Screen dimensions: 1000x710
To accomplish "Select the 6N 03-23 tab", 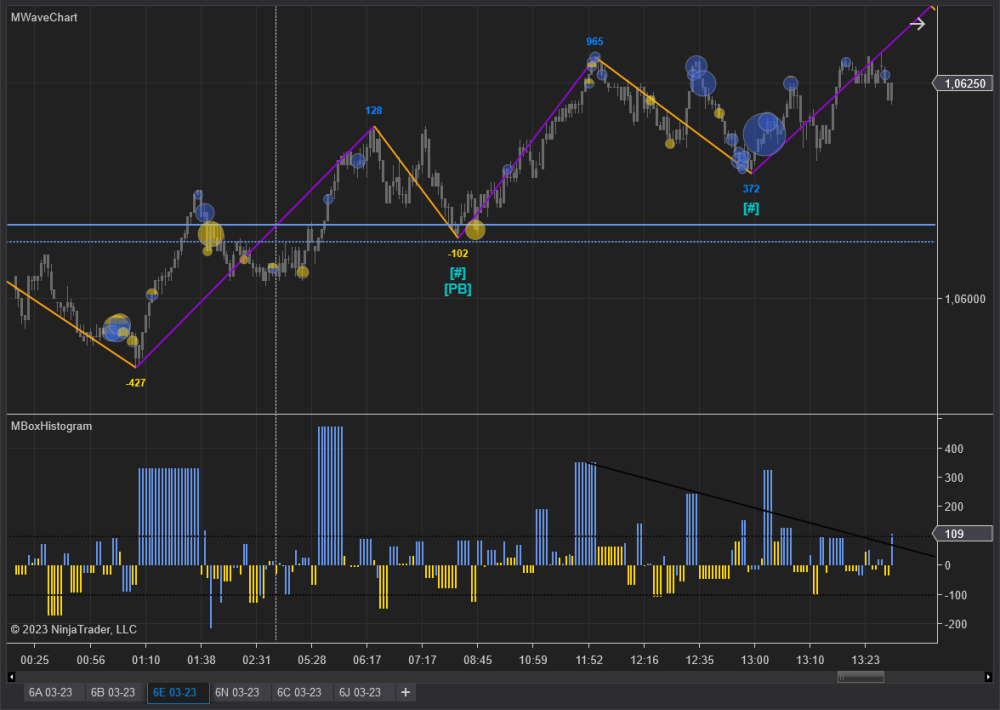I will point(236,692).
